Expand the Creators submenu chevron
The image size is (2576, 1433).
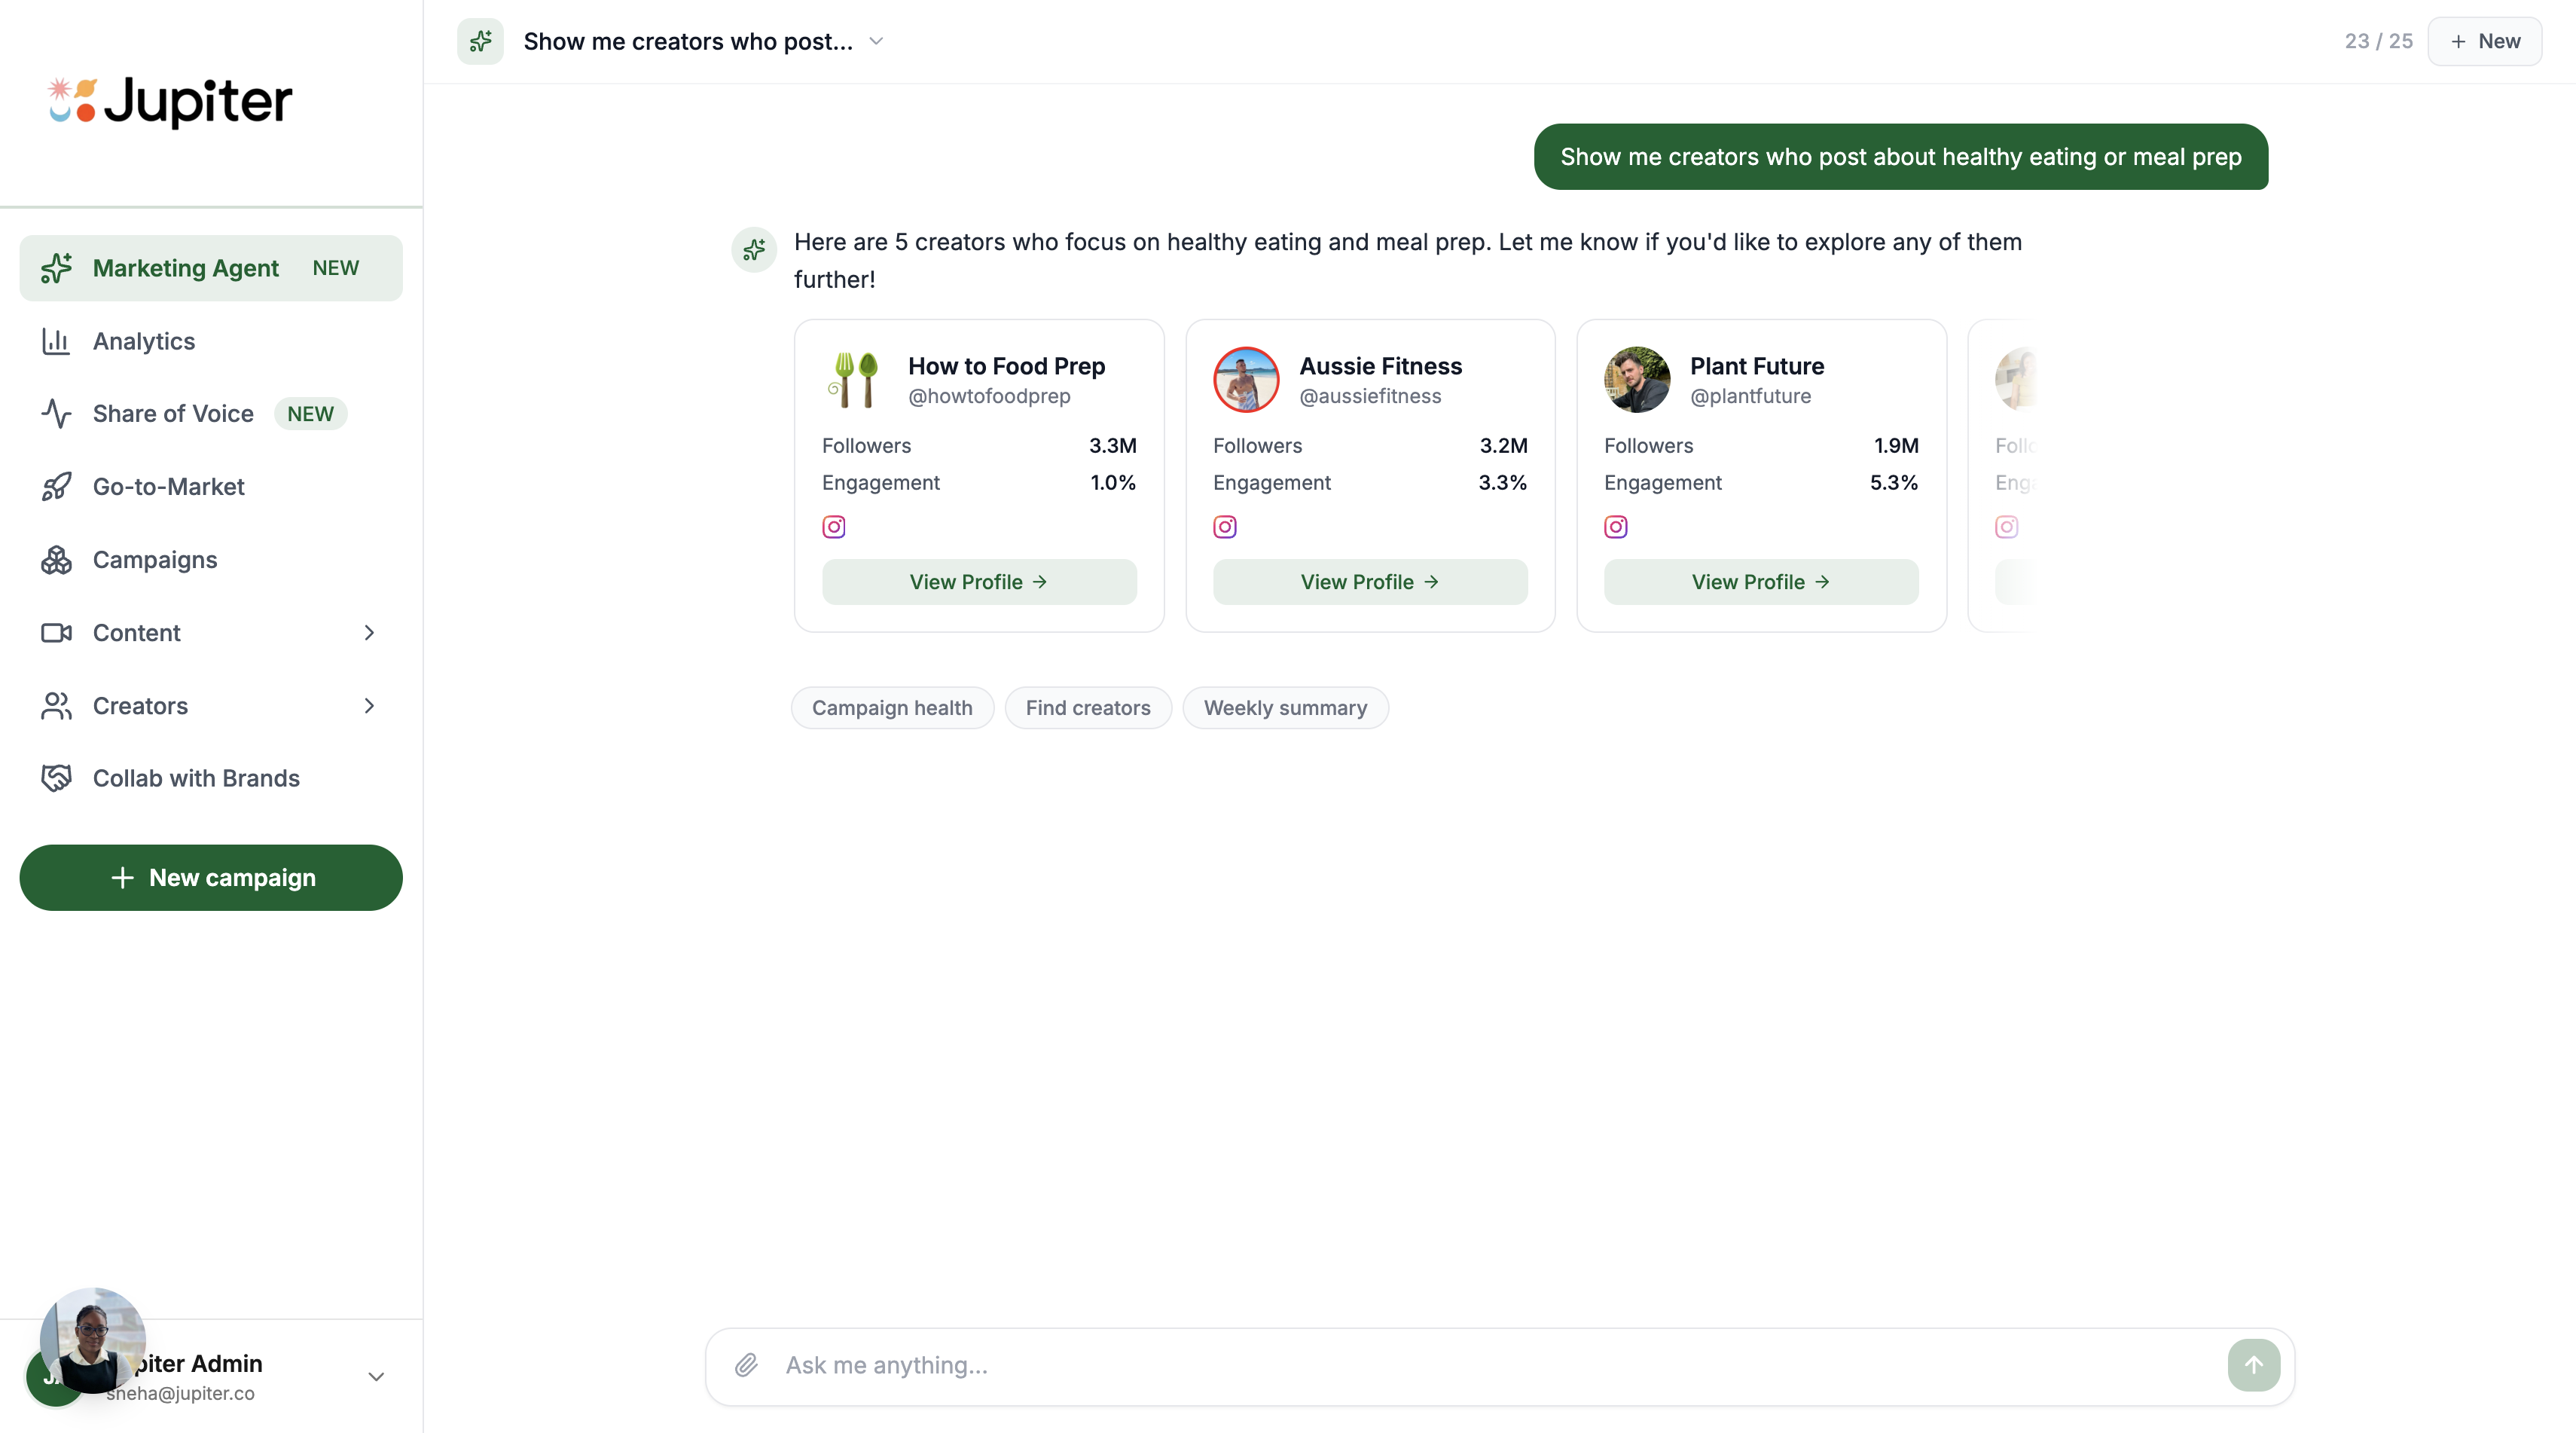point(369,706)
